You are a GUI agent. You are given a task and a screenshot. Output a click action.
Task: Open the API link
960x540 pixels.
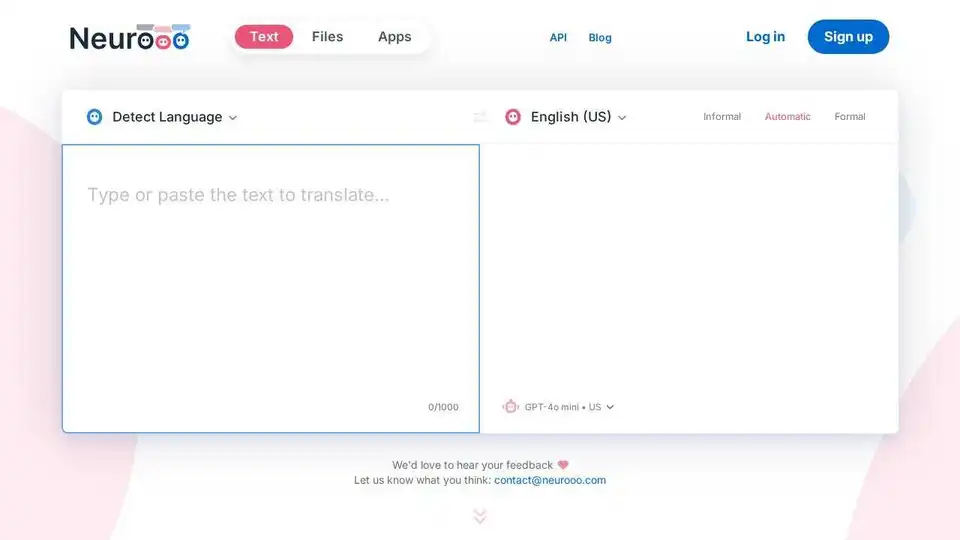[558, 37]
